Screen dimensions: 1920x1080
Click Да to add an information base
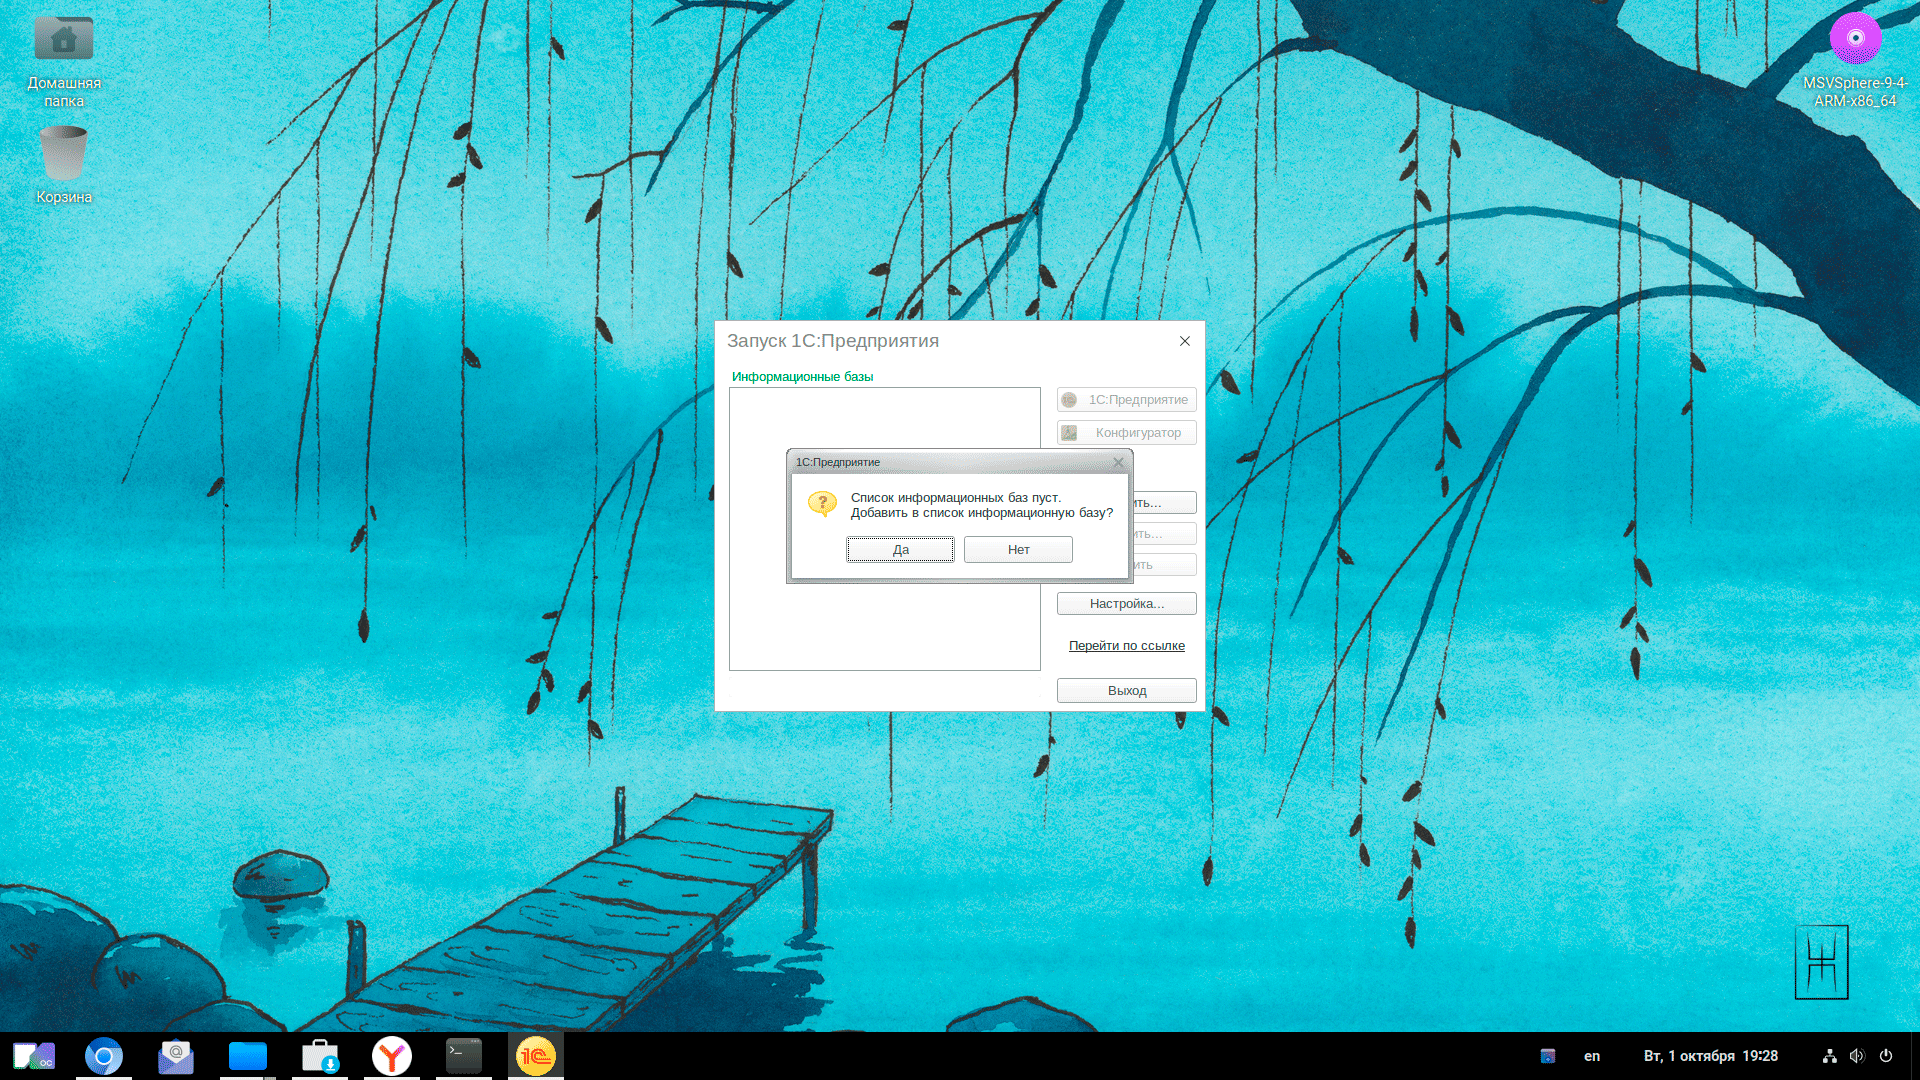[900, 550]
